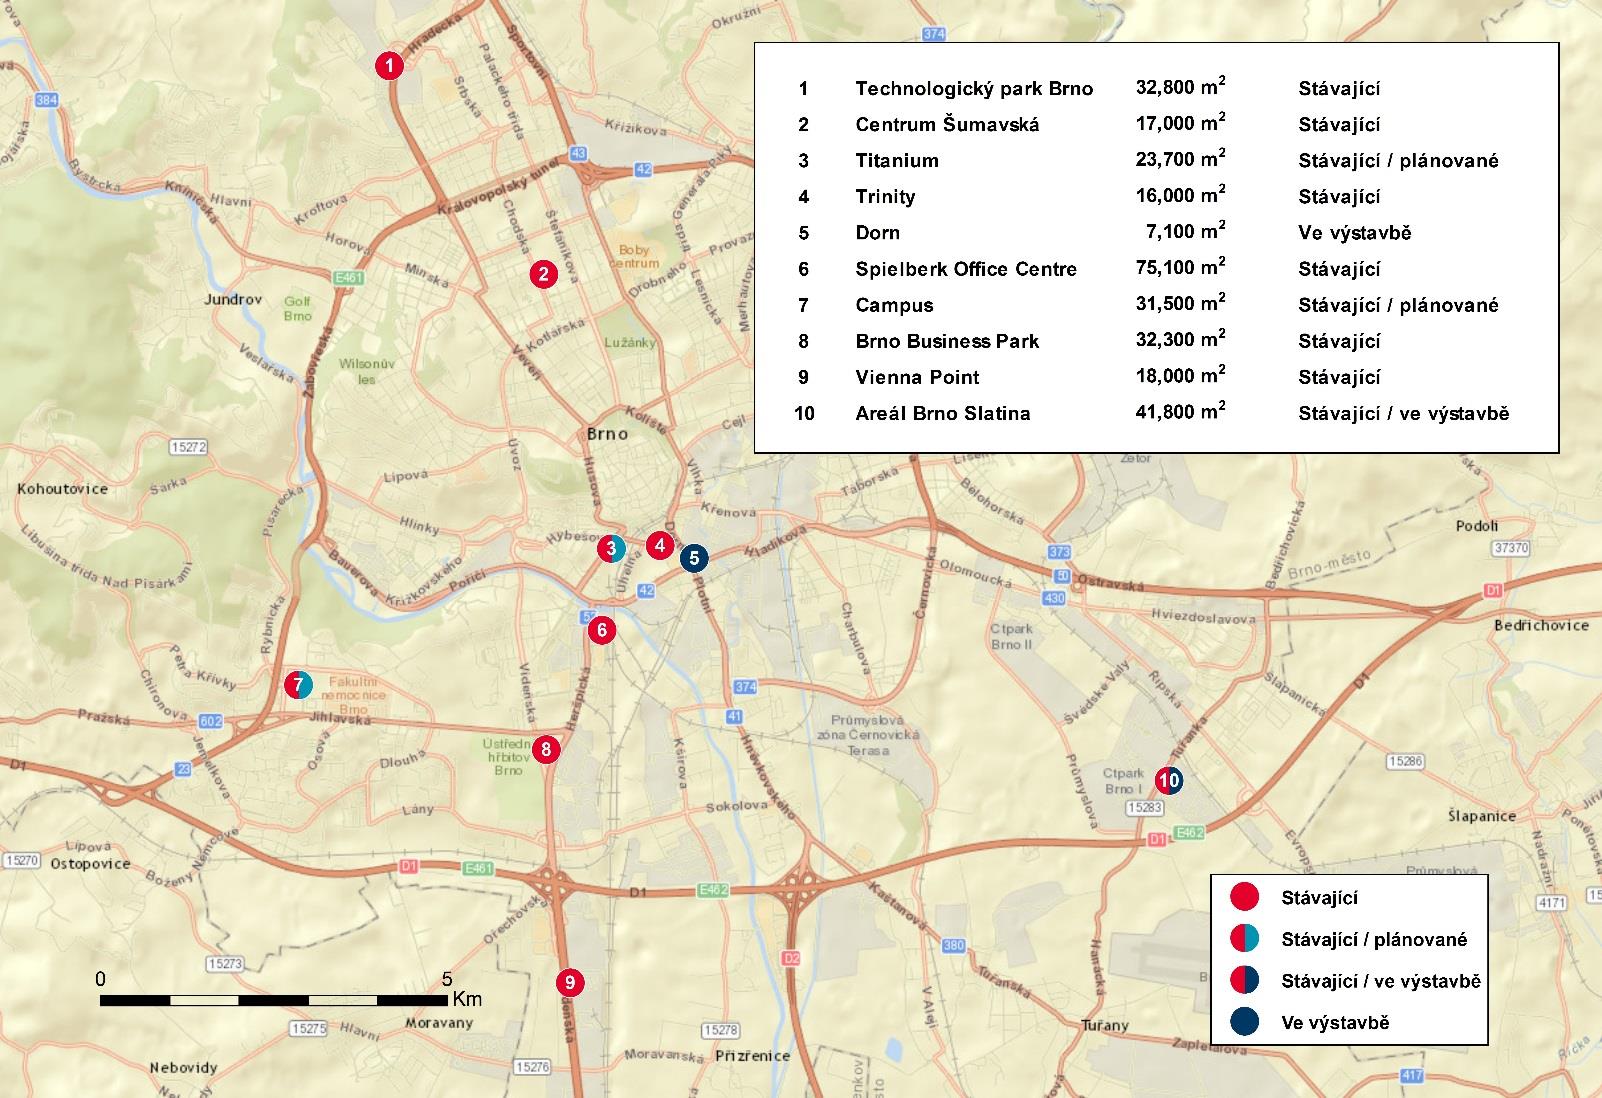This screenshot has height=1098, width=1602.
Task: Click the 'Jundrov' map label
Action: click(x=233, y=299)
